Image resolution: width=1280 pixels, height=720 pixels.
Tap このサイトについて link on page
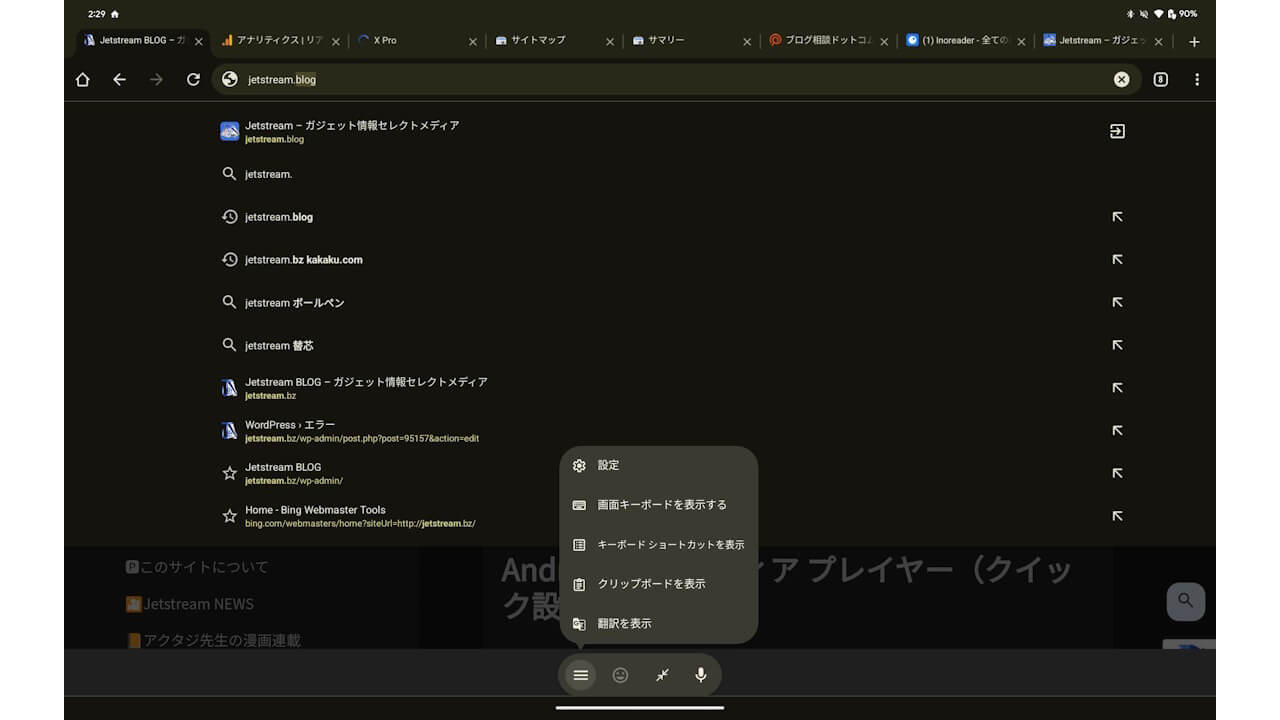pyautogui.click(x=197, y=567)
